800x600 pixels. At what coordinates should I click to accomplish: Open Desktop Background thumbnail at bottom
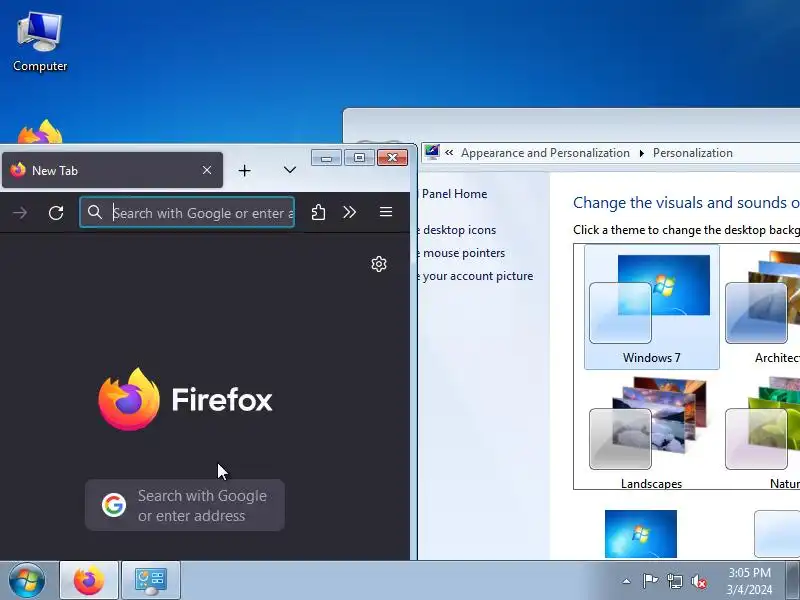pyautogui.click(x=641, y=534)
